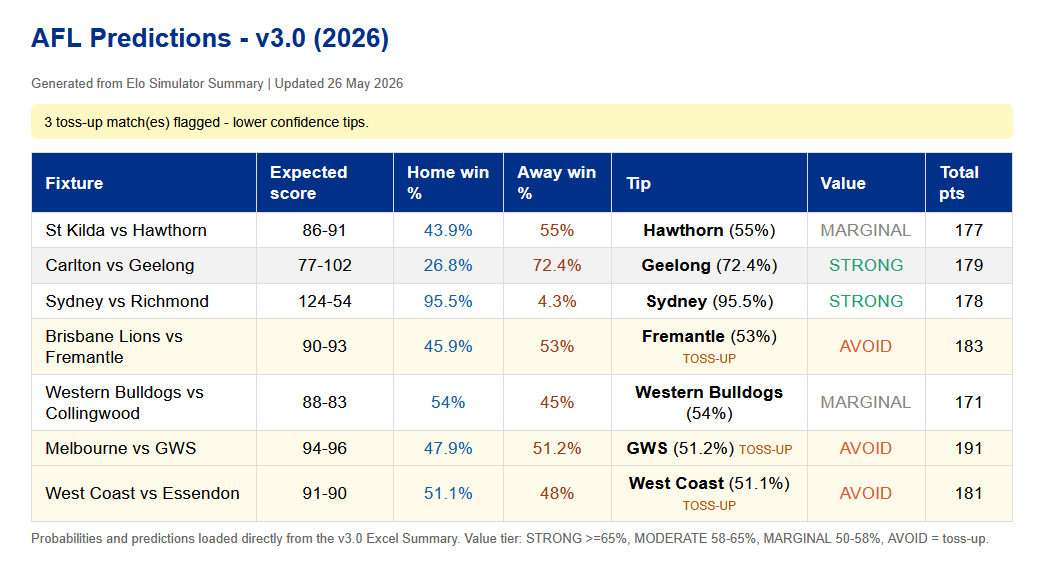Click the Fremantle (53%) tip
Screen dimensions: 1052x573
[x=709, y=336]
